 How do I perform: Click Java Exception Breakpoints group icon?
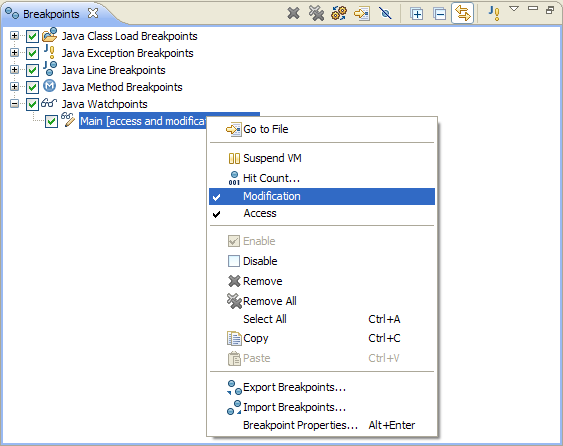point(50,52)
